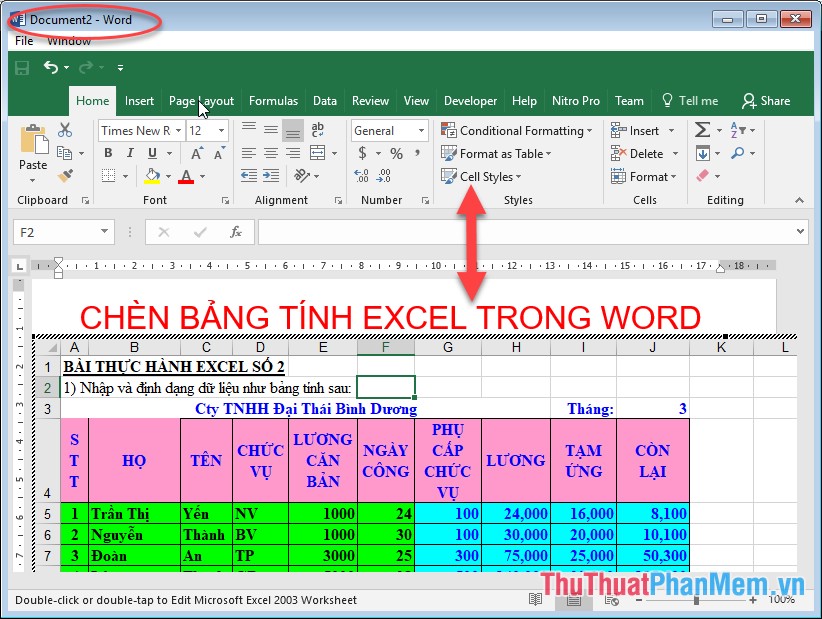Apply accounting dollar number format
The width and height of the screenshot is (822, 619).
(362, 153)
